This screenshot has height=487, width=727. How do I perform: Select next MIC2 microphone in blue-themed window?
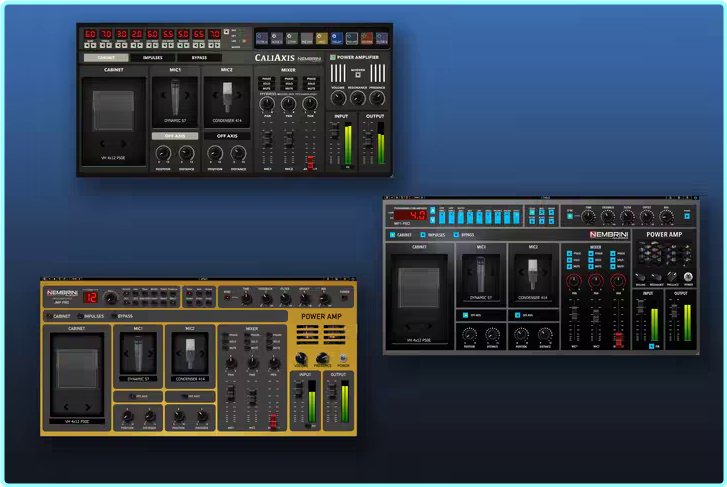pyautogui.click(x=545, y=272)
